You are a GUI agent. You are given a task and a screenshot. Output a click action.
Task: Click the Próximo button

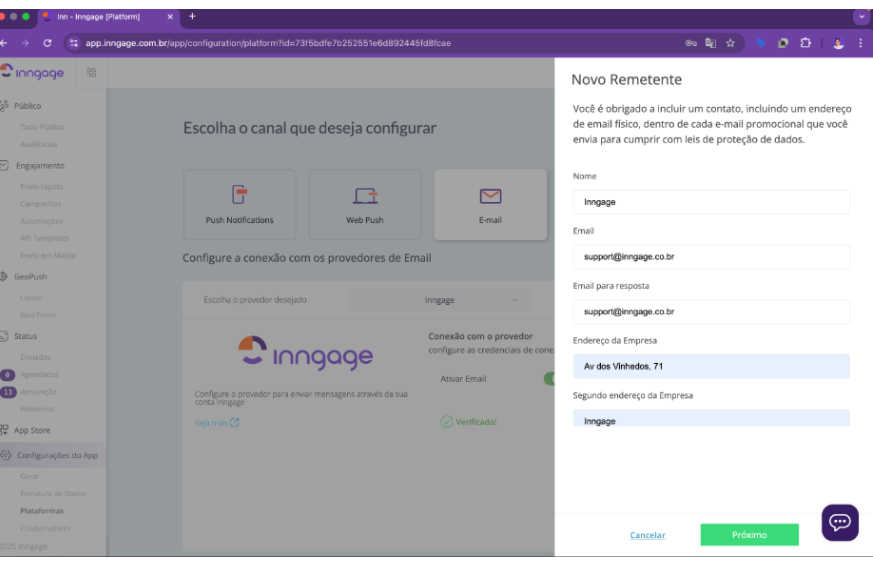[749, 535]
